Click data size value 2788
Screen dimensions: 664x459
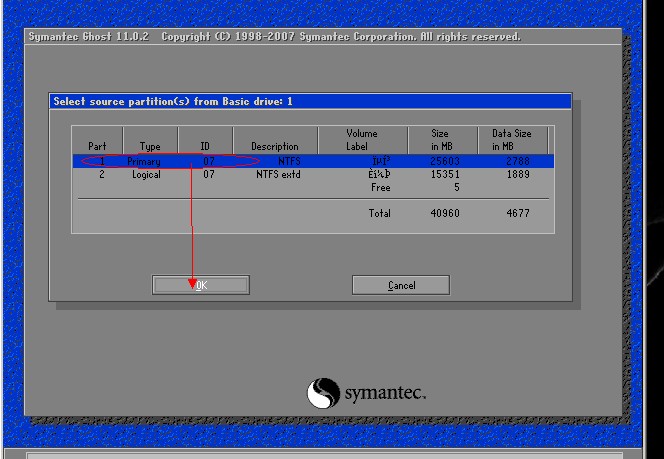pos(518,161)
